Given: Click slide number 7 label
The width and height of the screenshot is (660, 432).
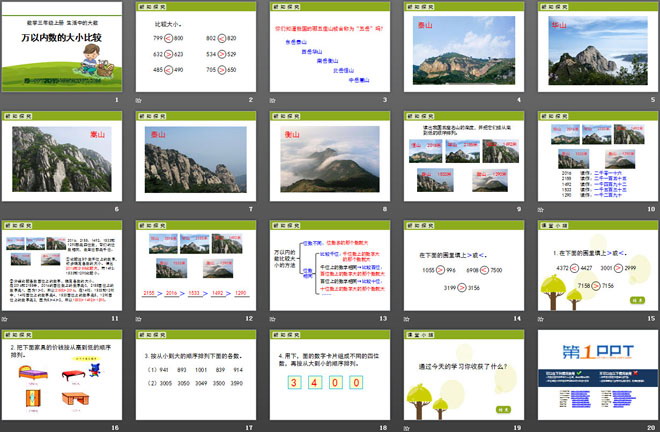Looking at the screenshot, I should (x=250, y=209).
